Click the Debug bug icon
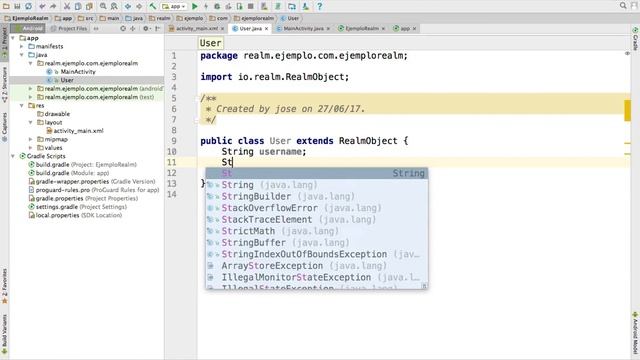 pyautogui.click(x=217, y=6)
